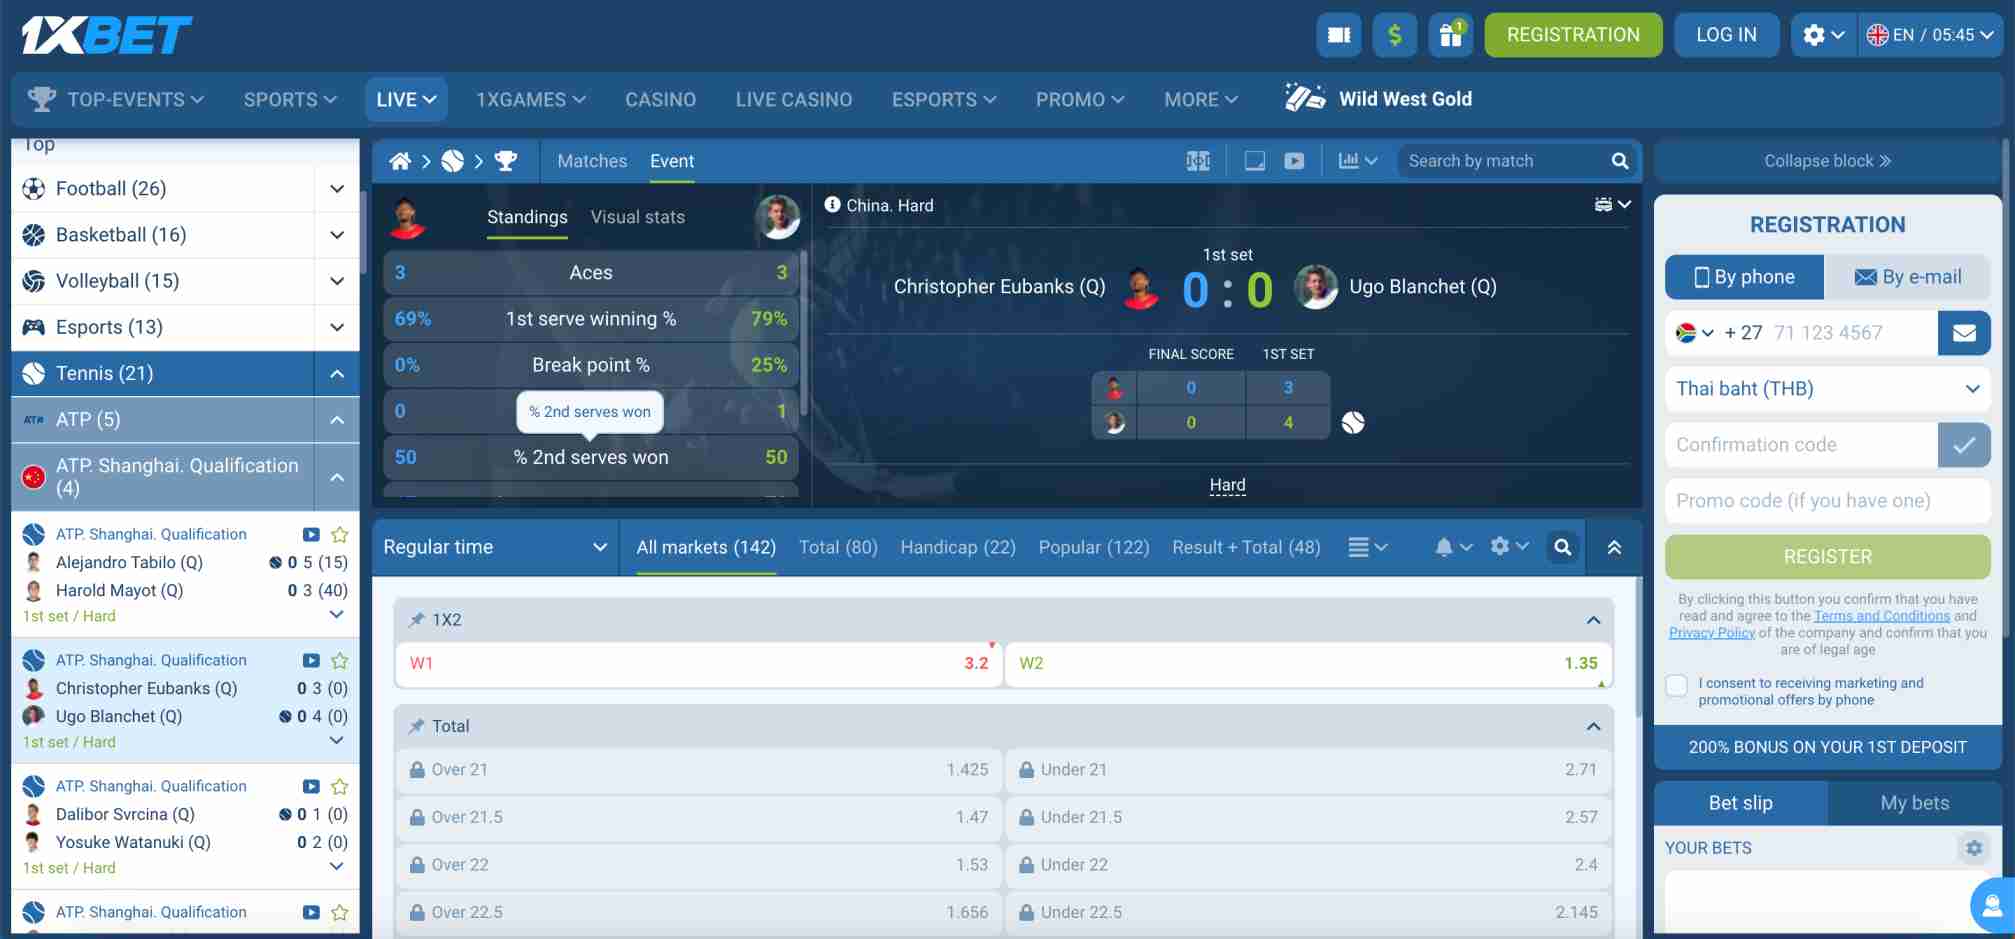Open the notification bell icon in the markets toolbar

point(1443,547)
